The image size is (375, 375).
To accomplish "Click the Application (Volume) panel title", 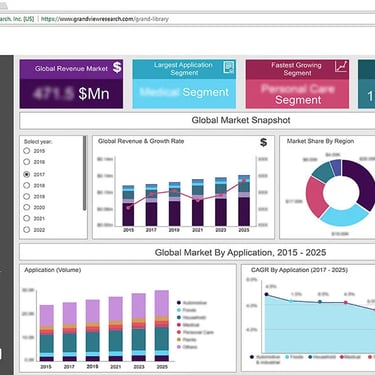I will coord(53,270).
